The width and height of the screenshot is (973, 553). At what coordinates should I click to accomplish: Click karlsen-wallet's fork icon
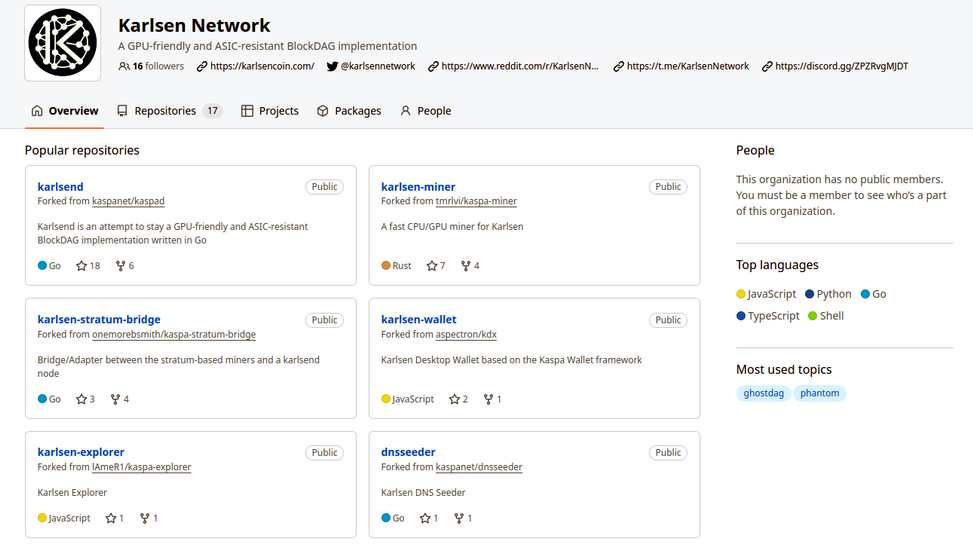(488, 399)
